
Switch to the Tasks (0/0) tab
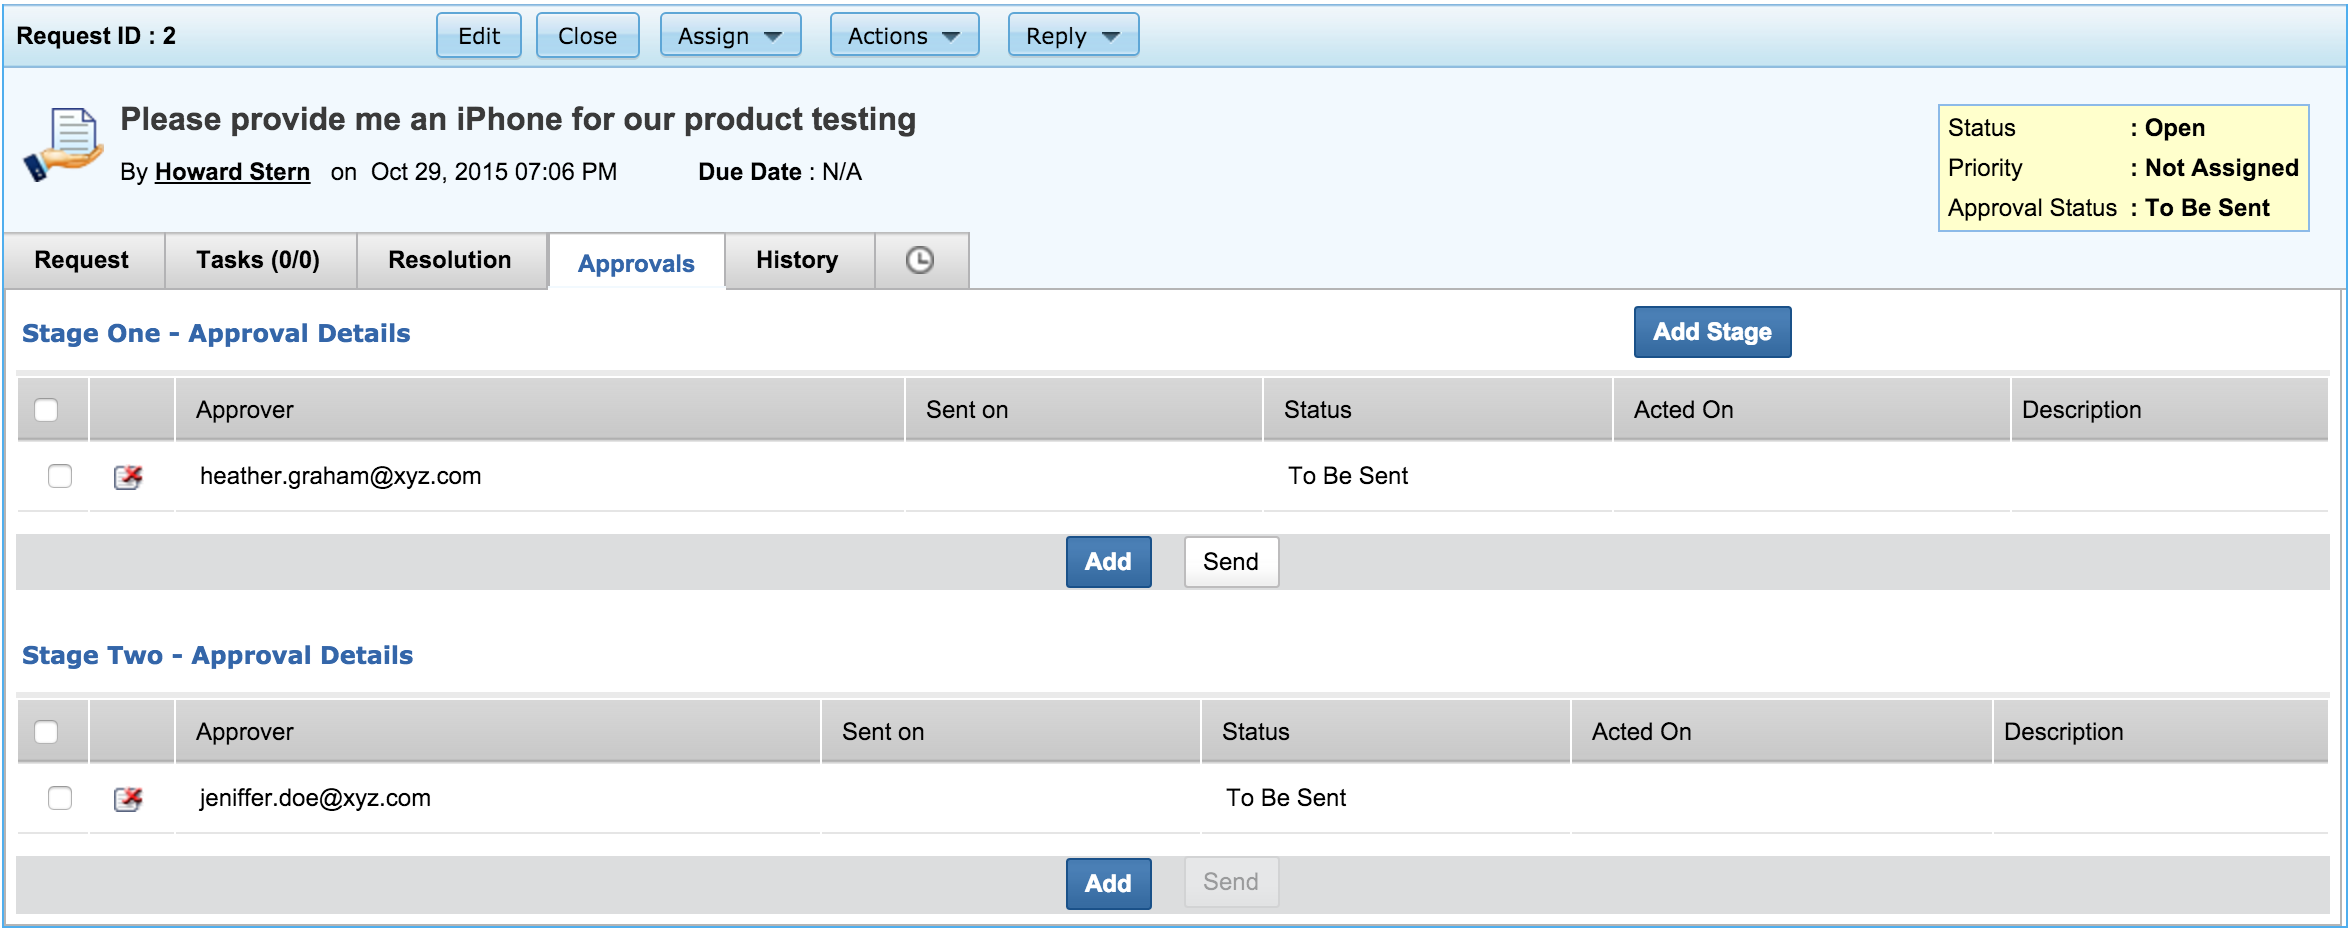(x=258, y=261)
